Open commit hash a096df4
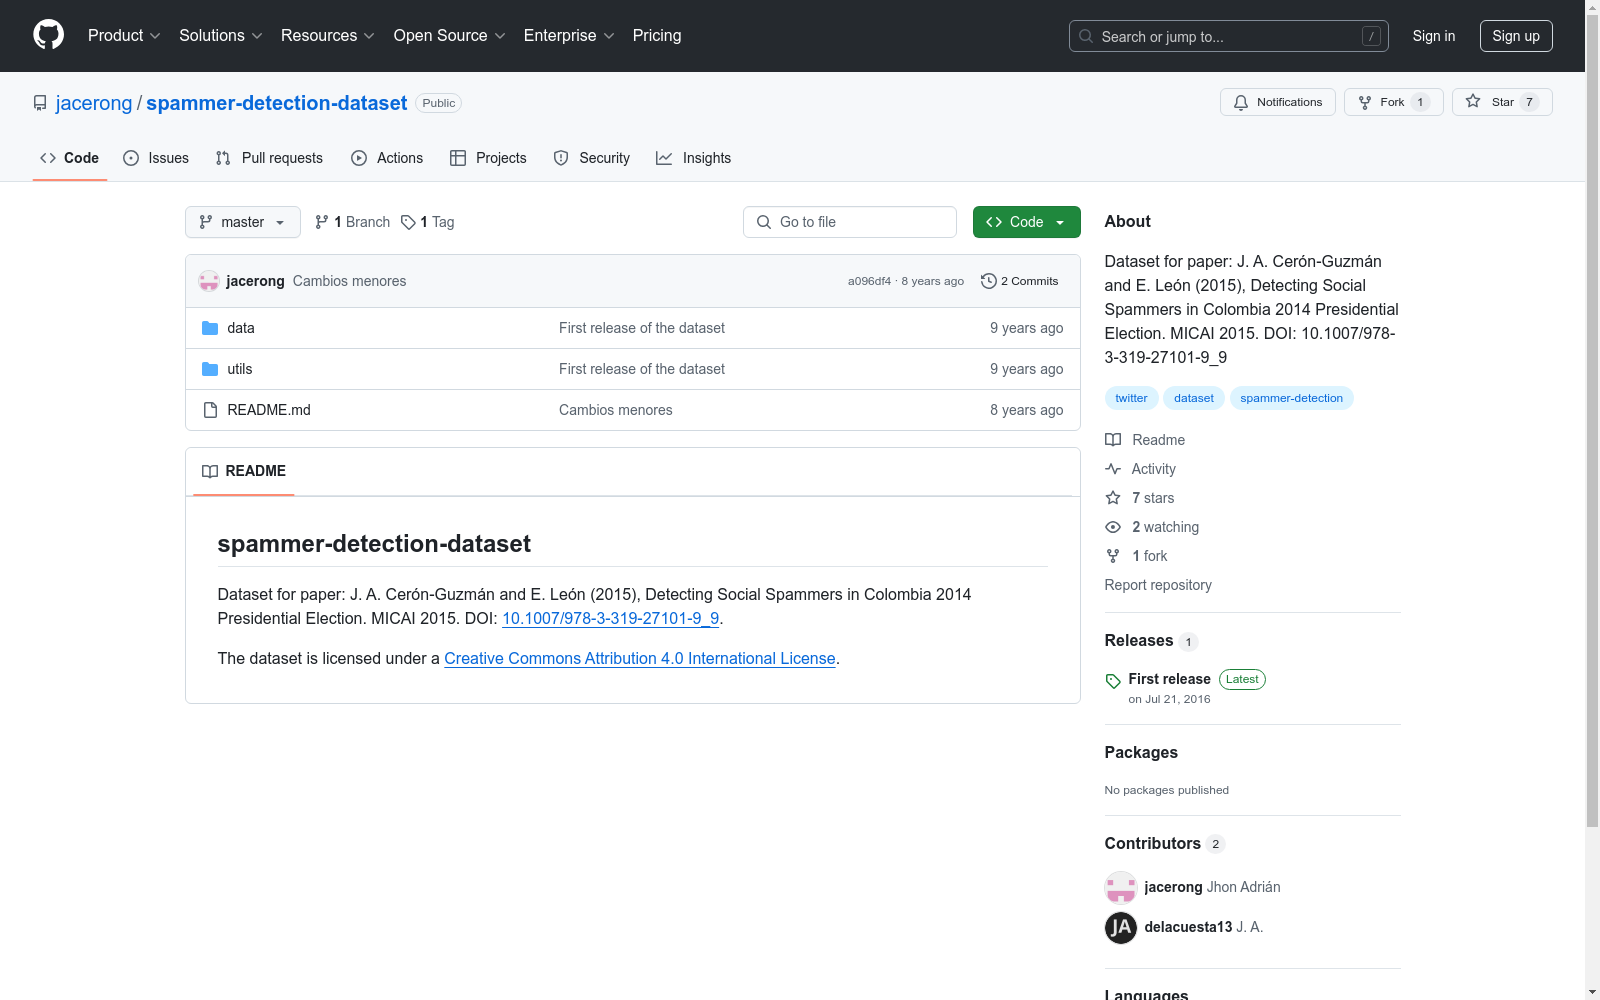The image size is (1600, 1000). [869, 281]
